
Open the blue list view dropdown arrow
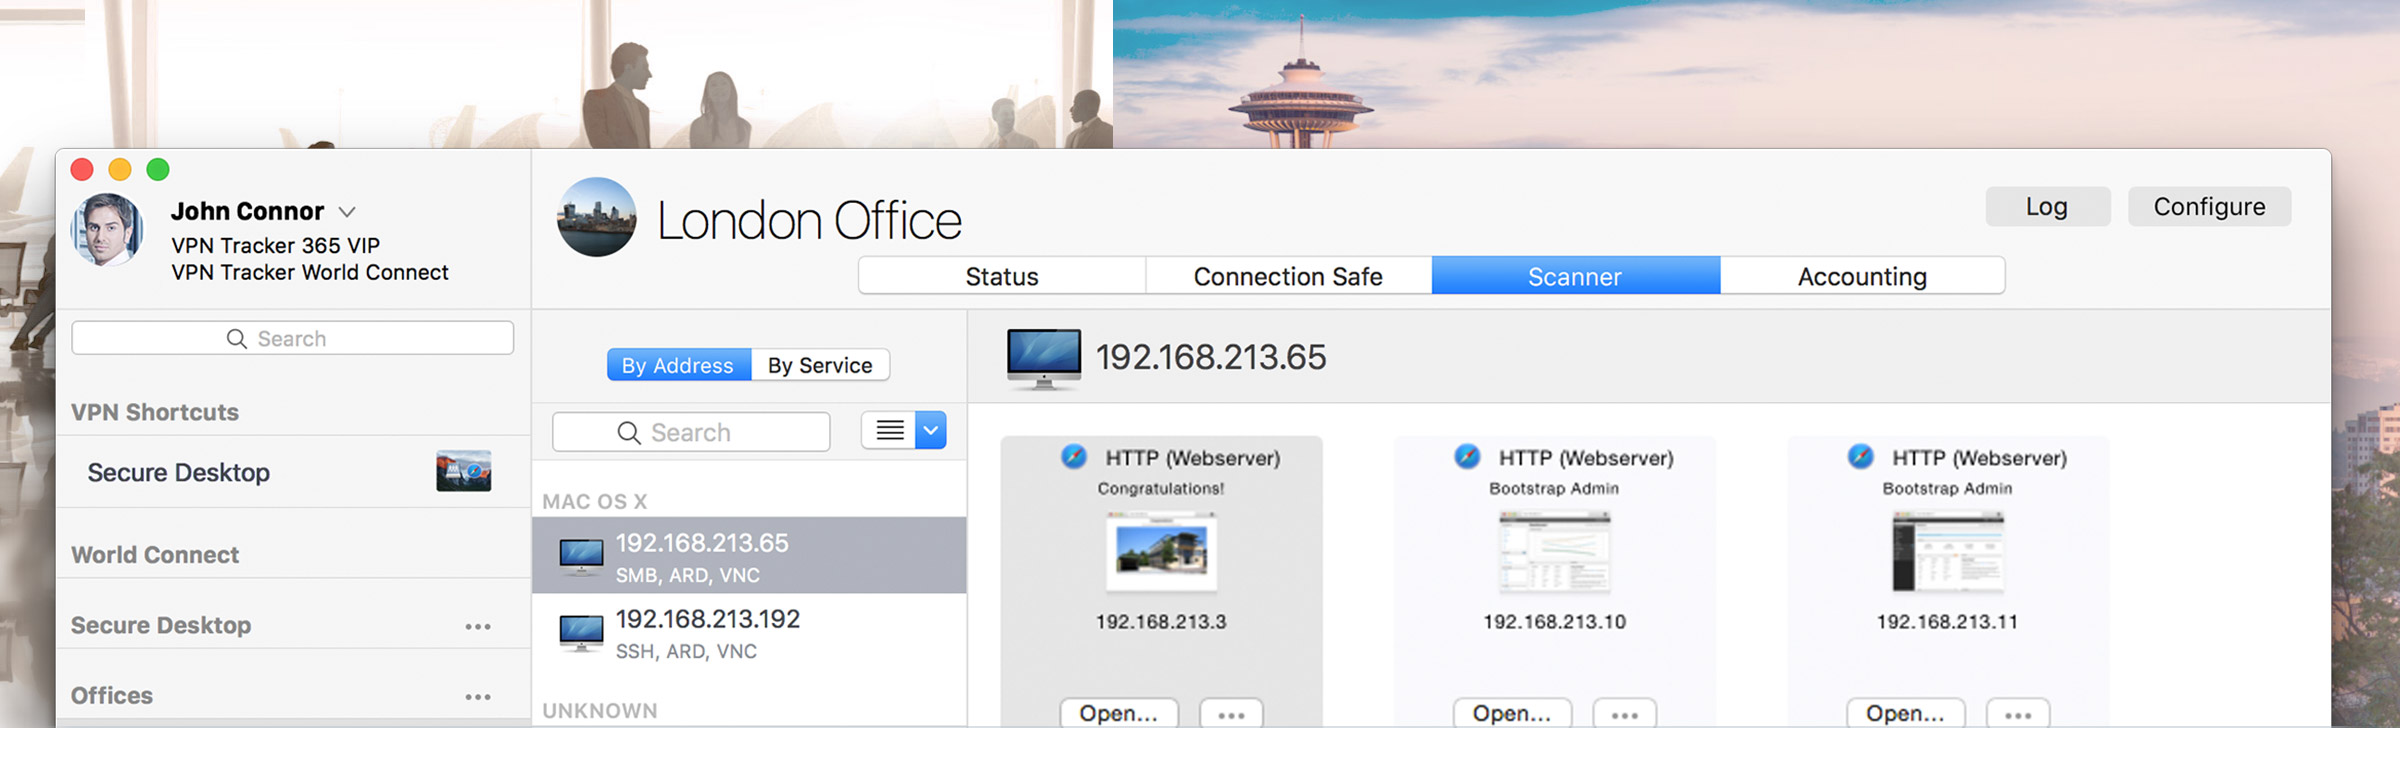click(931, 431)
